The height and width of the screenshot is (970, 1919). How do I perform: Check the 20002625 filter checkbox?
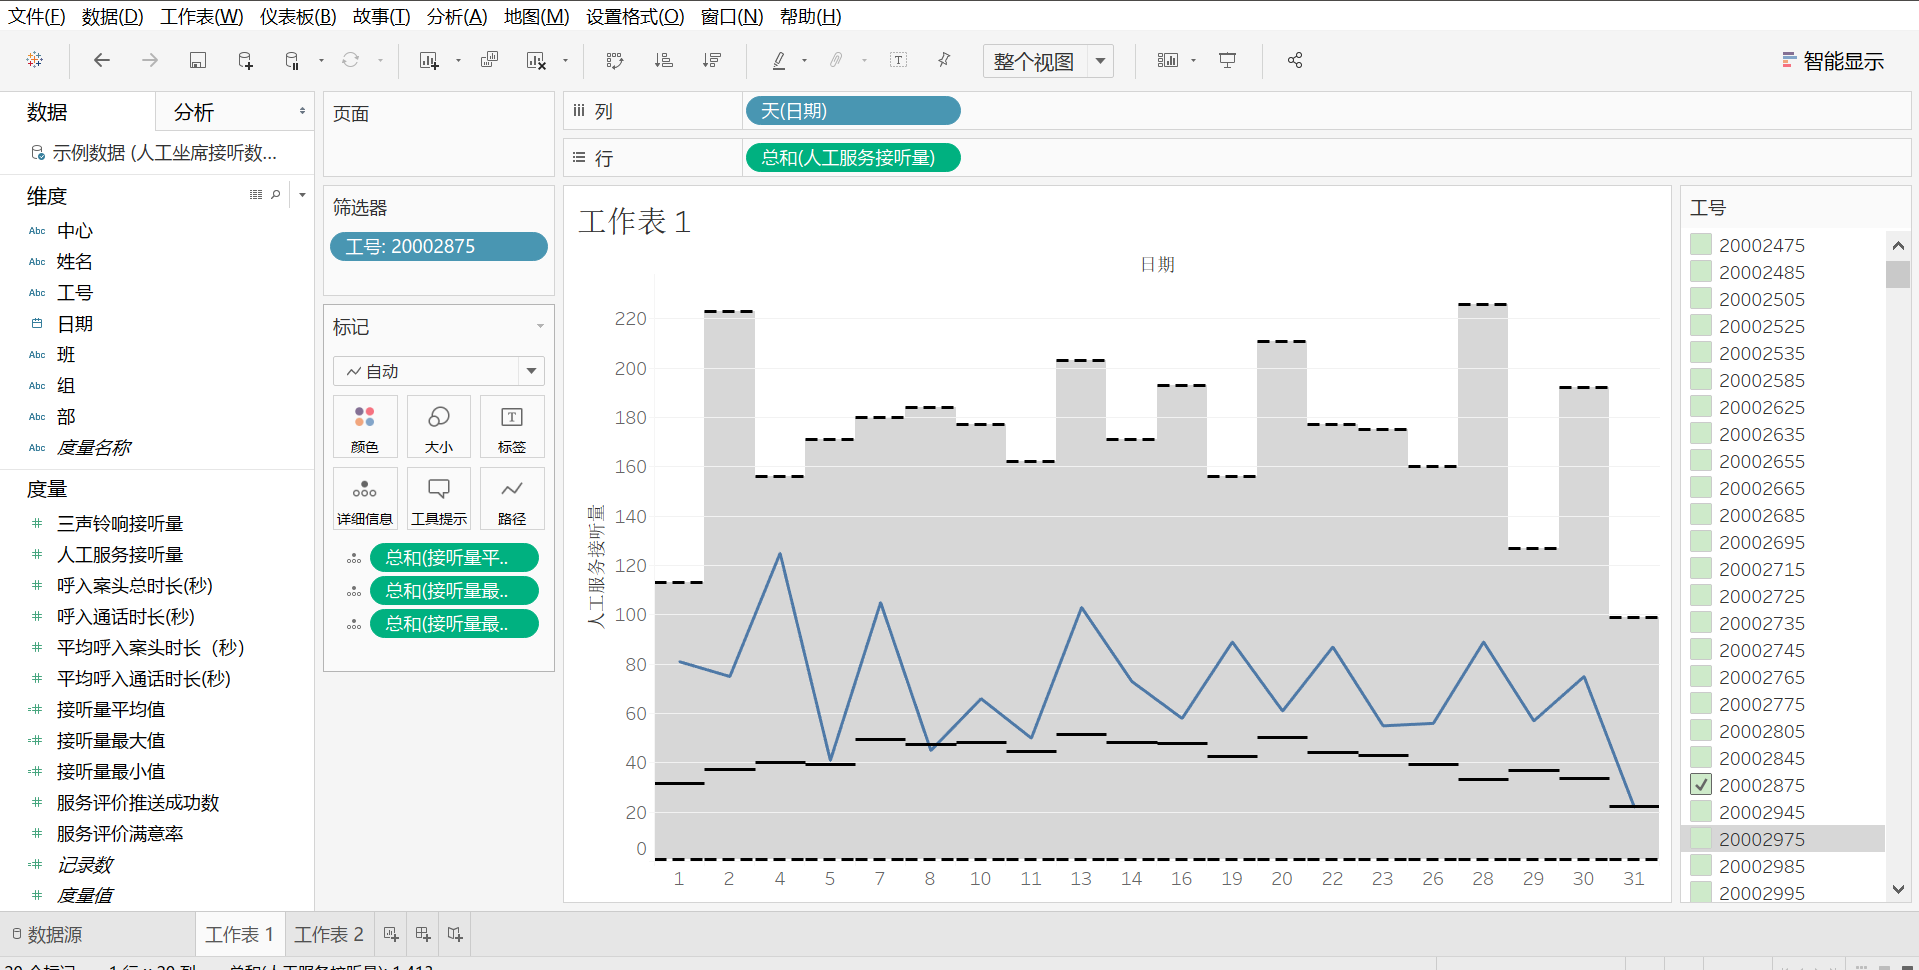click(1701, 406)
